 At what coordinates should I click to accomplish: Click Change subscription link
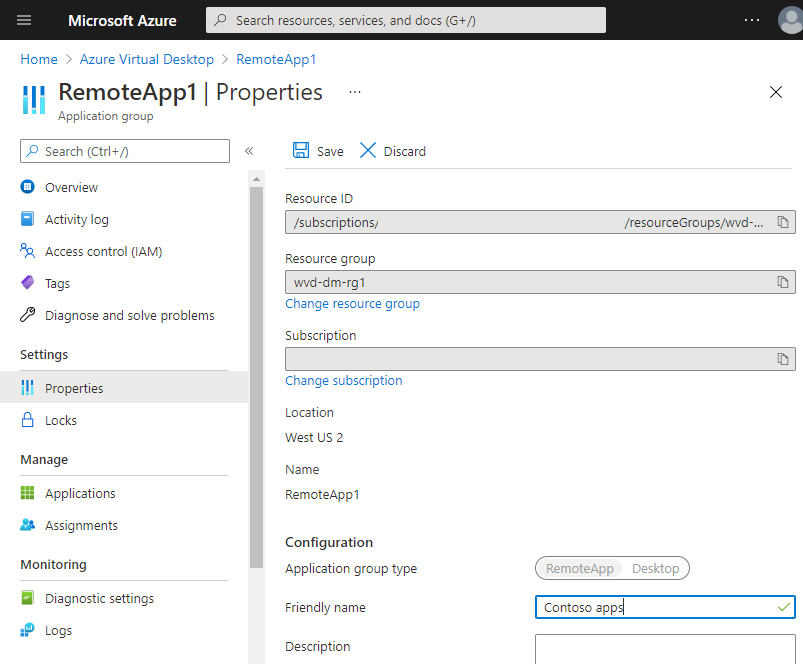point(344,380)
